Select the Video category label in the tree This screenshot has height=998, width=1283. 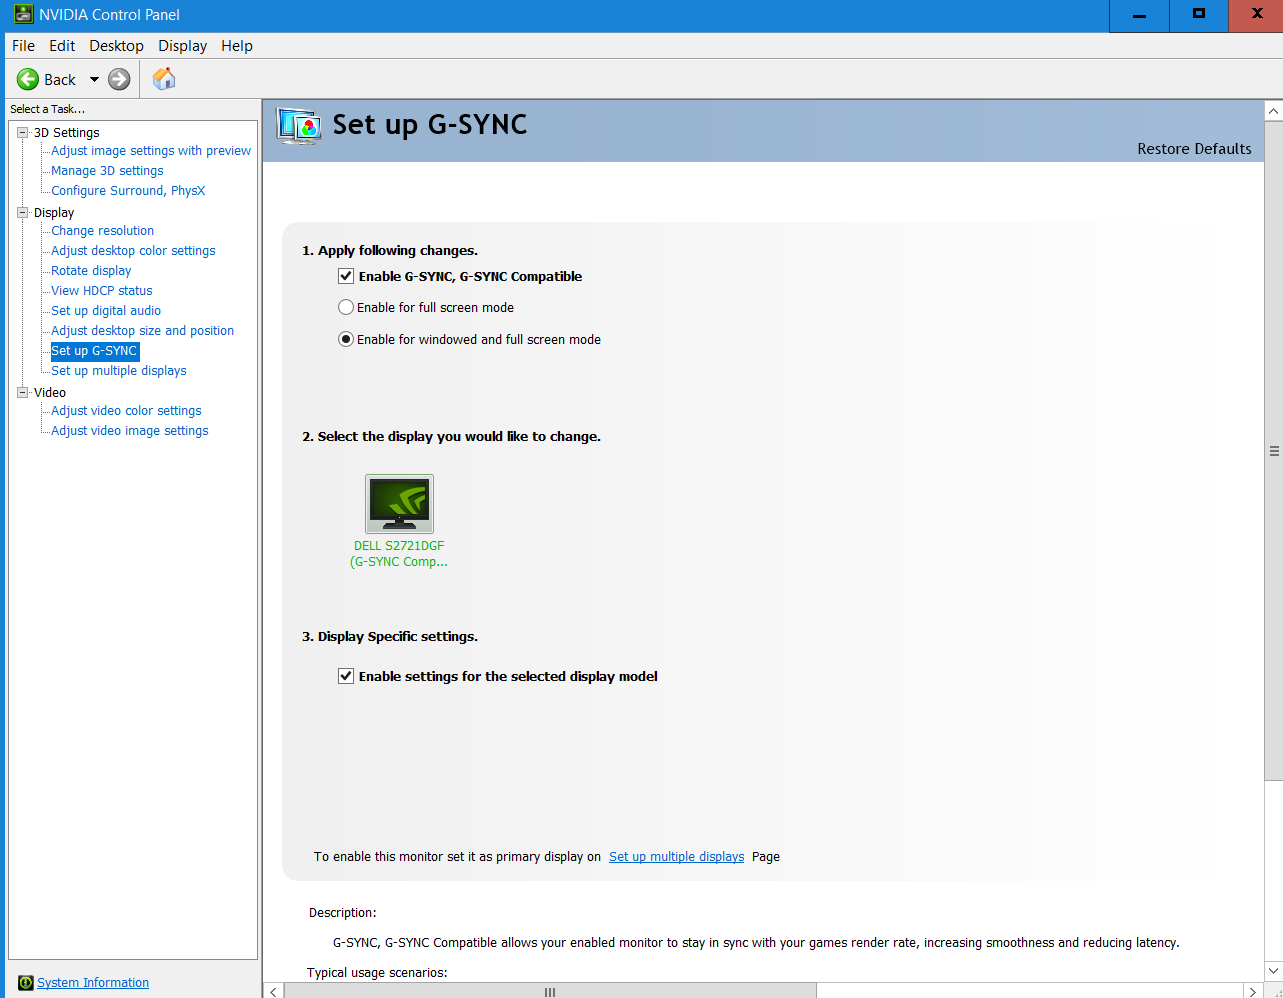click(50, 392)
